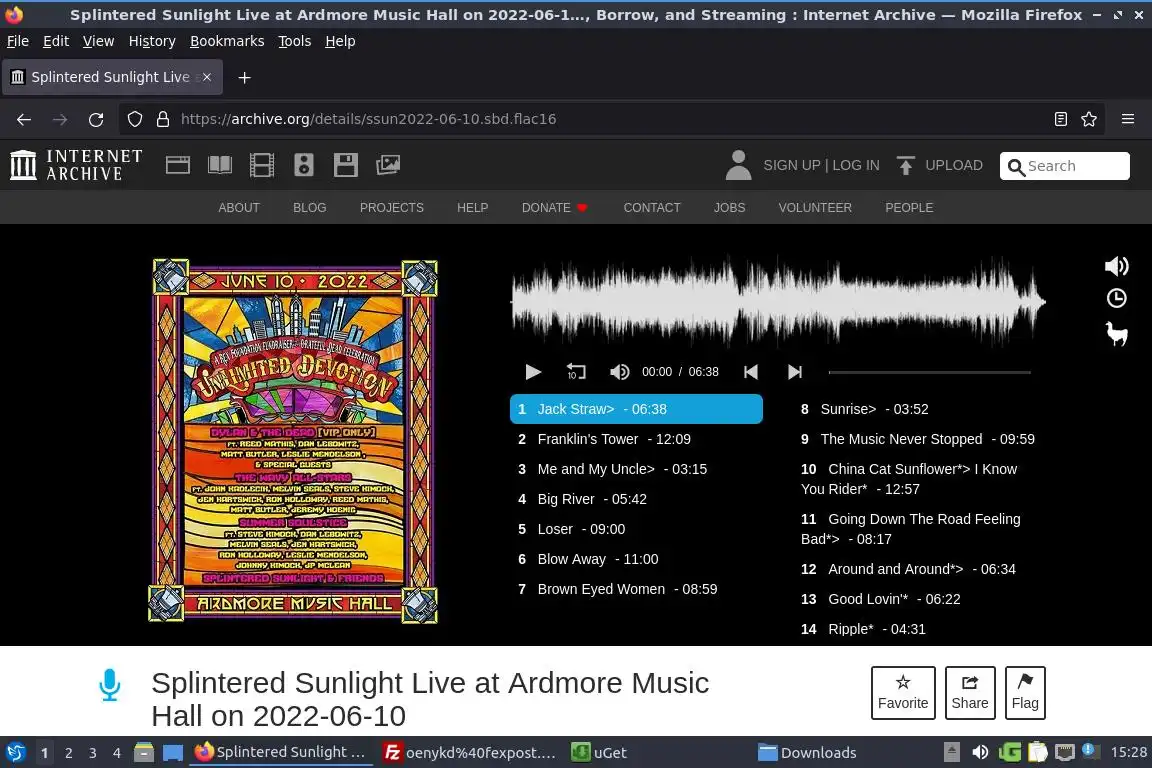Switch to workspace 2 in taskbar
Image resolution: width=1152 pixels, height=768 pixels.
(68, 753)
